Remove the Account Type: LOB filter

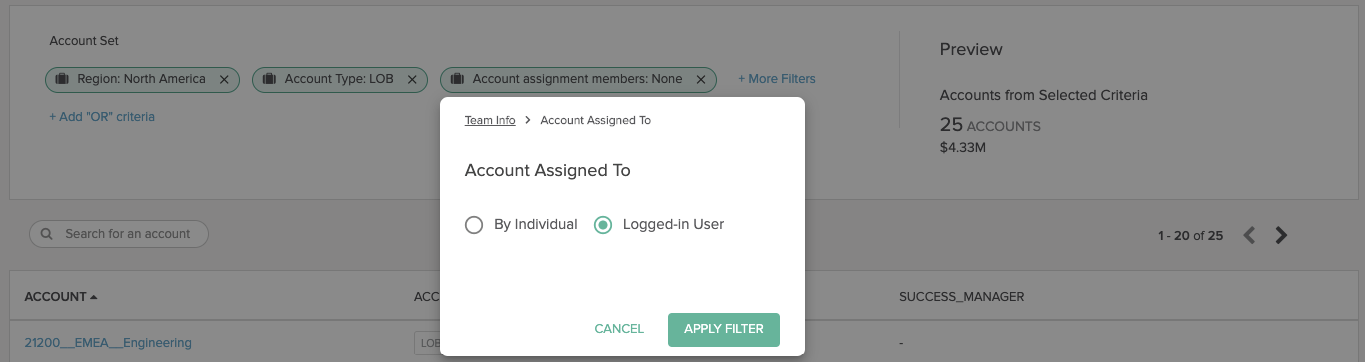412,79
